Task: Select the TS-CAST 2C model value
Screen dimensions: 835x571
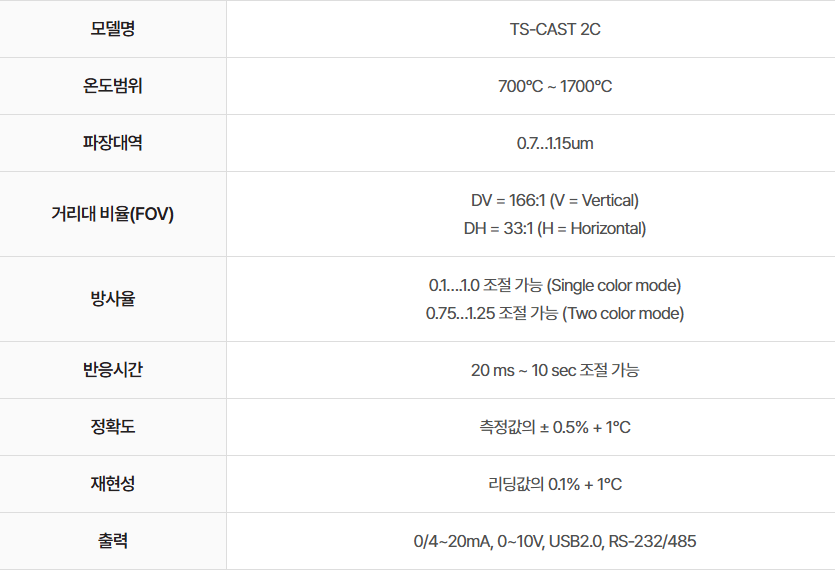Action: coord(555,29)
